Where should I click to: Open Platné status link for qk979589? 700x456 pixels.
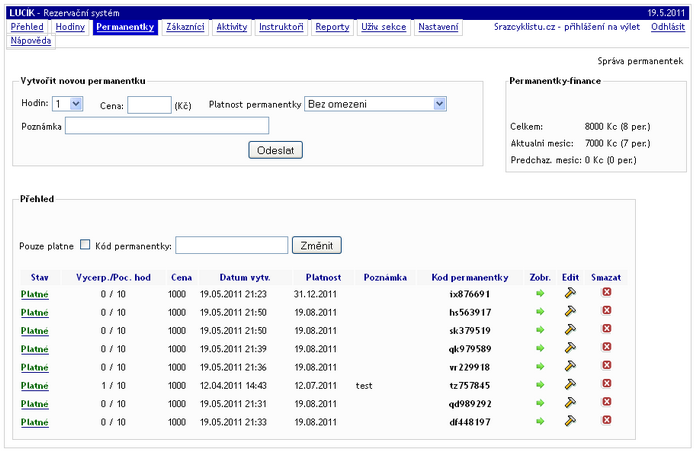(34, 349)
